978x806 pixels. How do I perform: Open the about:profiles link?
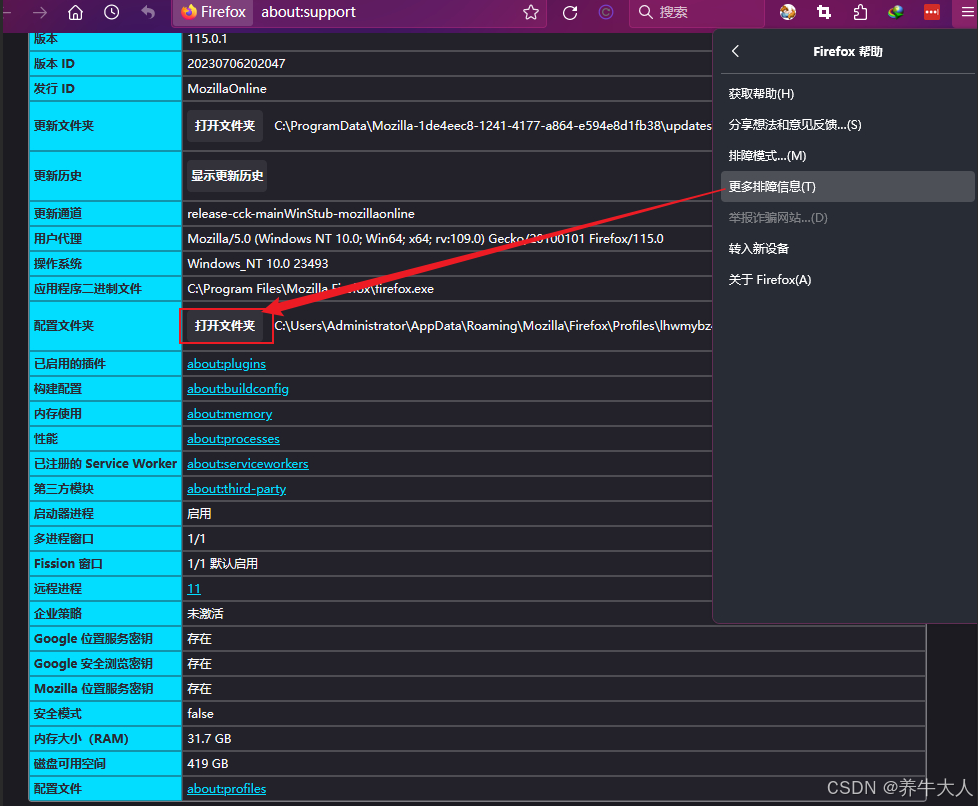(226, 789)
